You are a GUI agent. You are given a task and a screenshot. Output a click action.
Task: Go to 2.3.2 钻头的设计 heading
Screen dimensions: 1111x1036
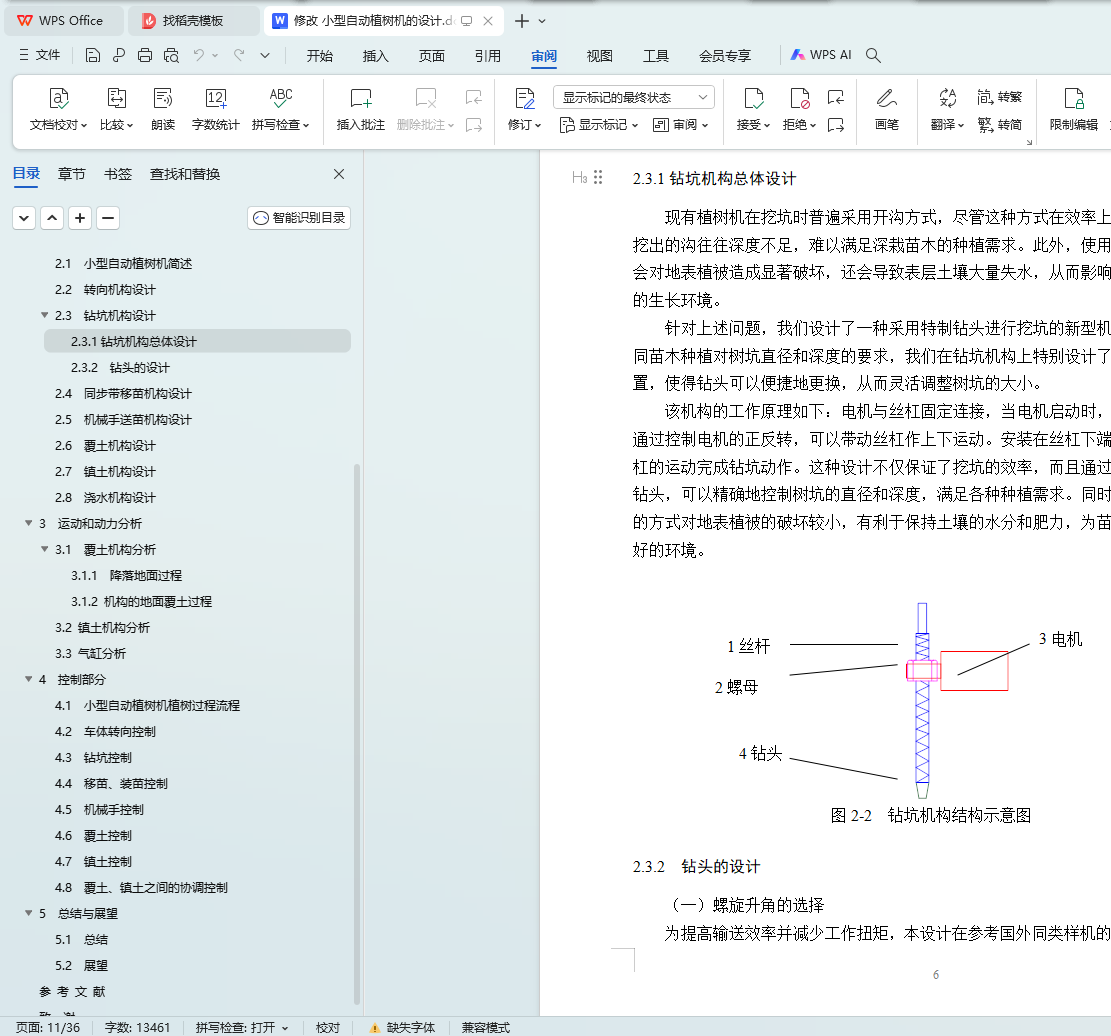tap(120, 368)
